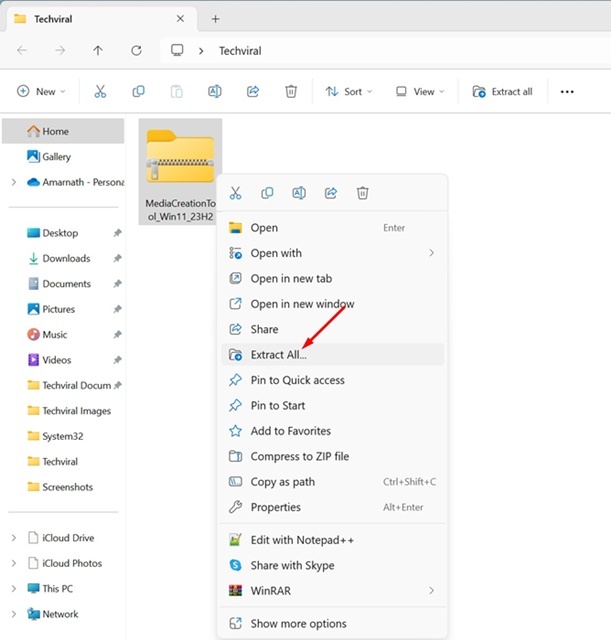Click the pin icon beside Downloads
This screenshot has width=611, height=640.
[118, 258]
